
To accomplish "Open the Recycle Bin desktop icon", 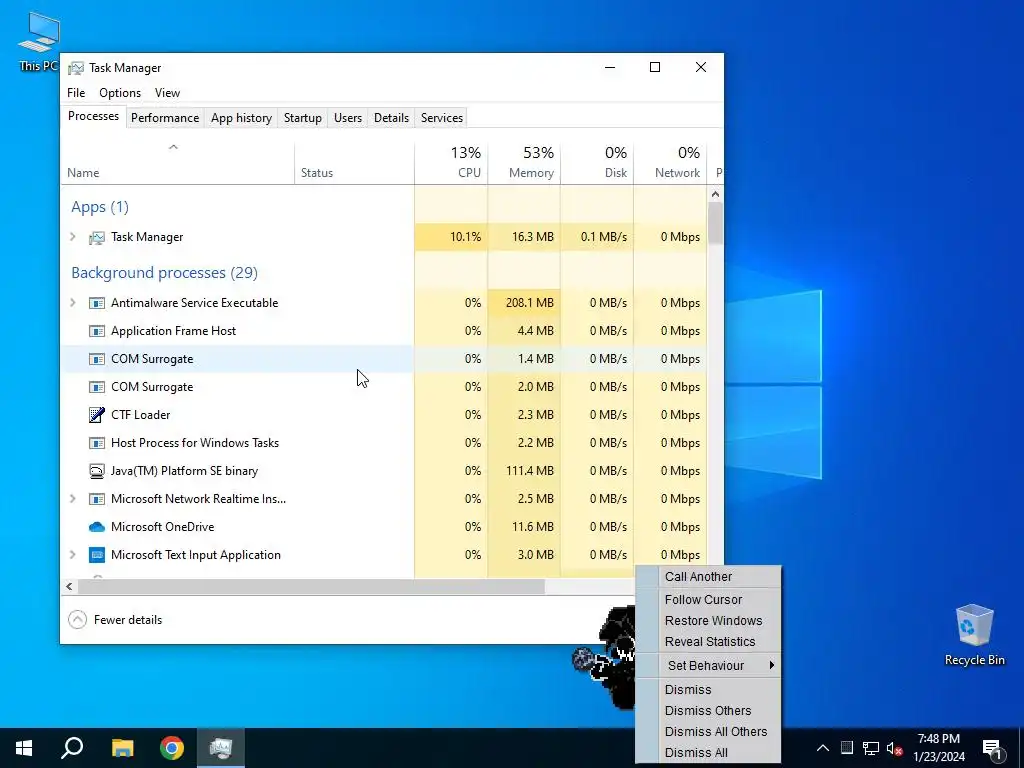I will pos(974,635).
